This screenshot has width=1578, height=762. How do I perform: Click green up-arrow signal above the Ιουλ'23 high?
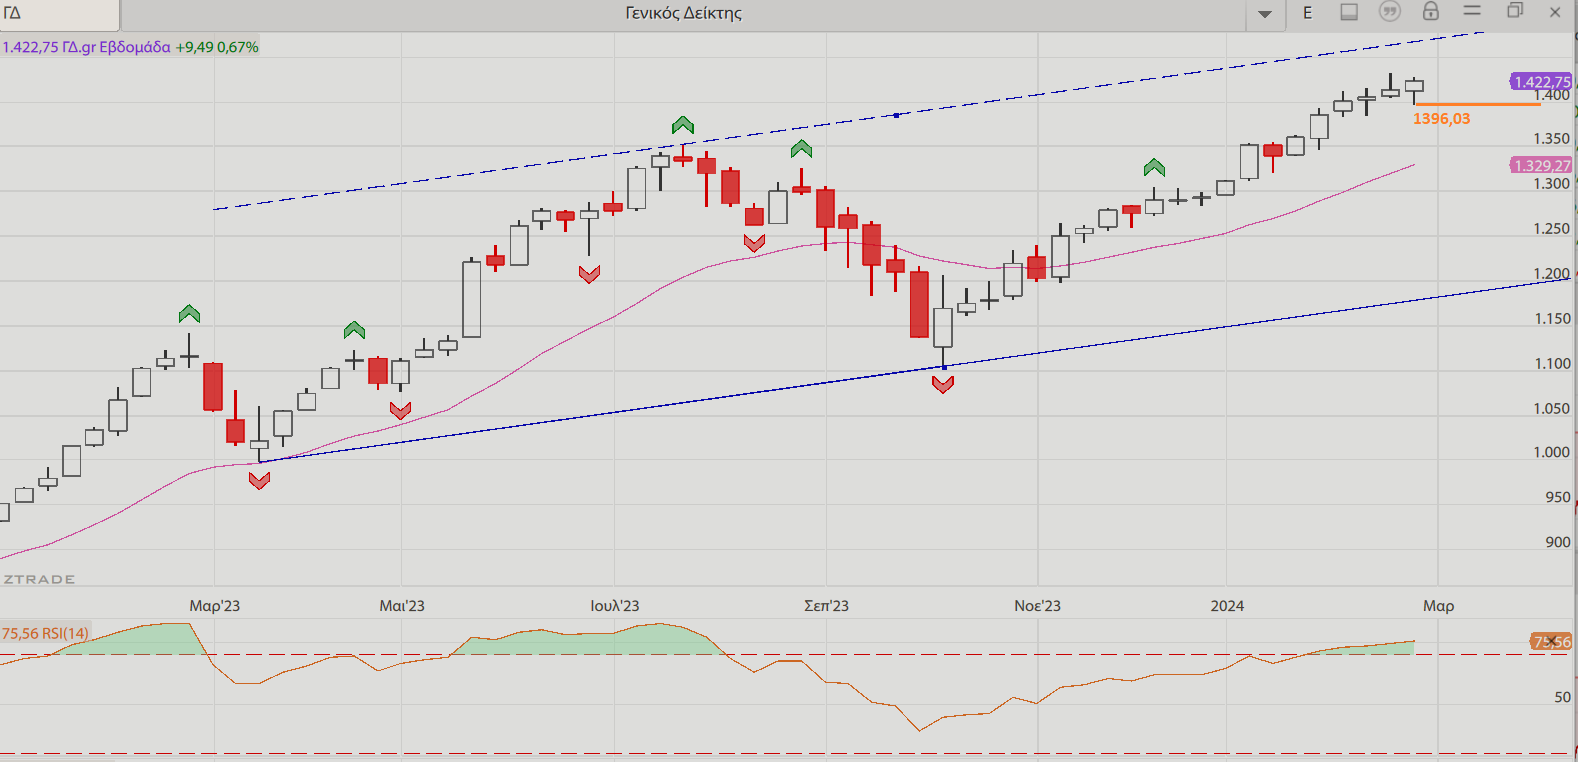[x=683, y=125]
